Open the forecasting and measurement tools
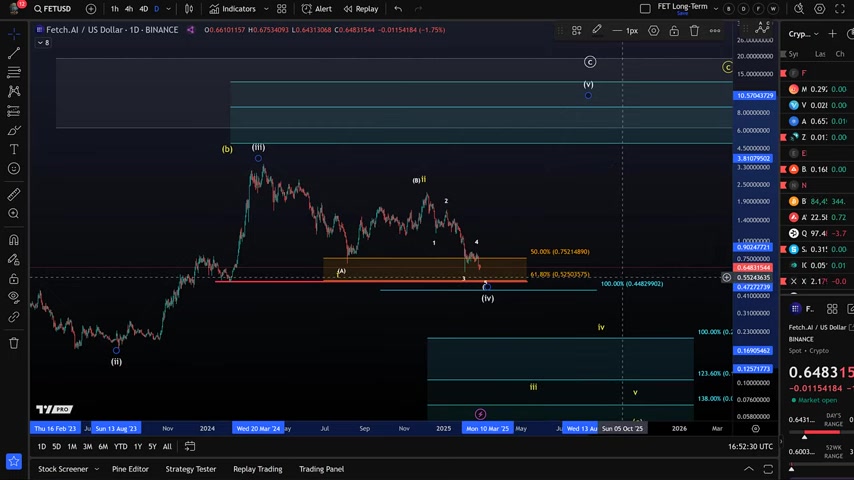 pos(14,111)
